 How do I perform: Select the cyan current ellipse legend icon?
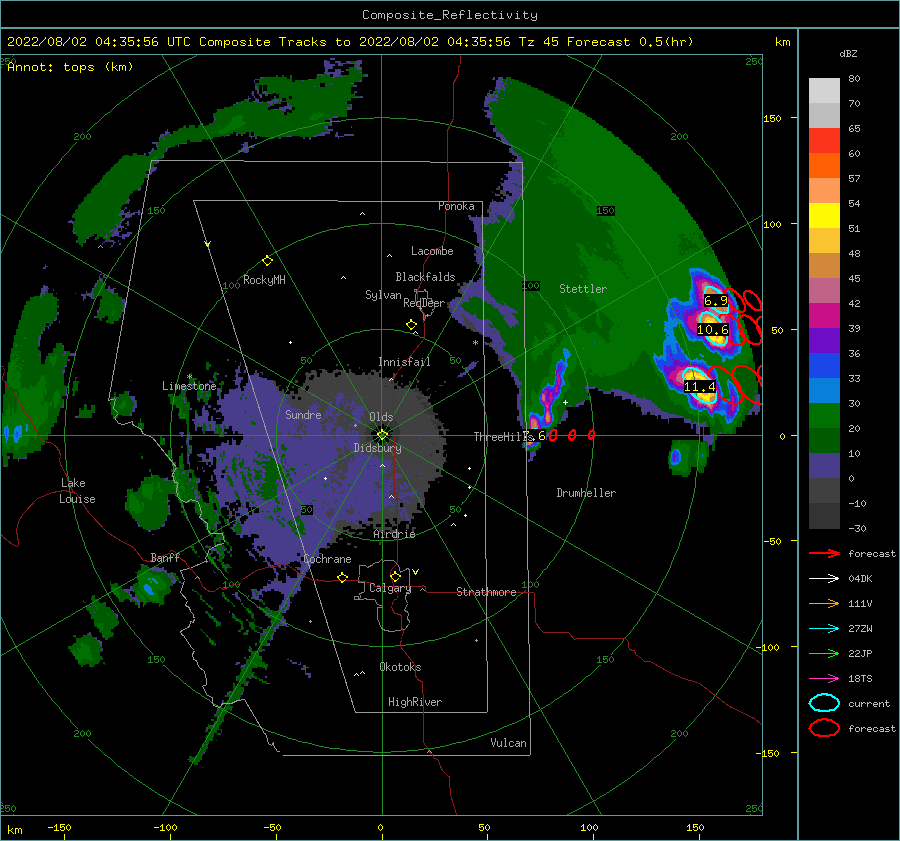click(824, 703)
